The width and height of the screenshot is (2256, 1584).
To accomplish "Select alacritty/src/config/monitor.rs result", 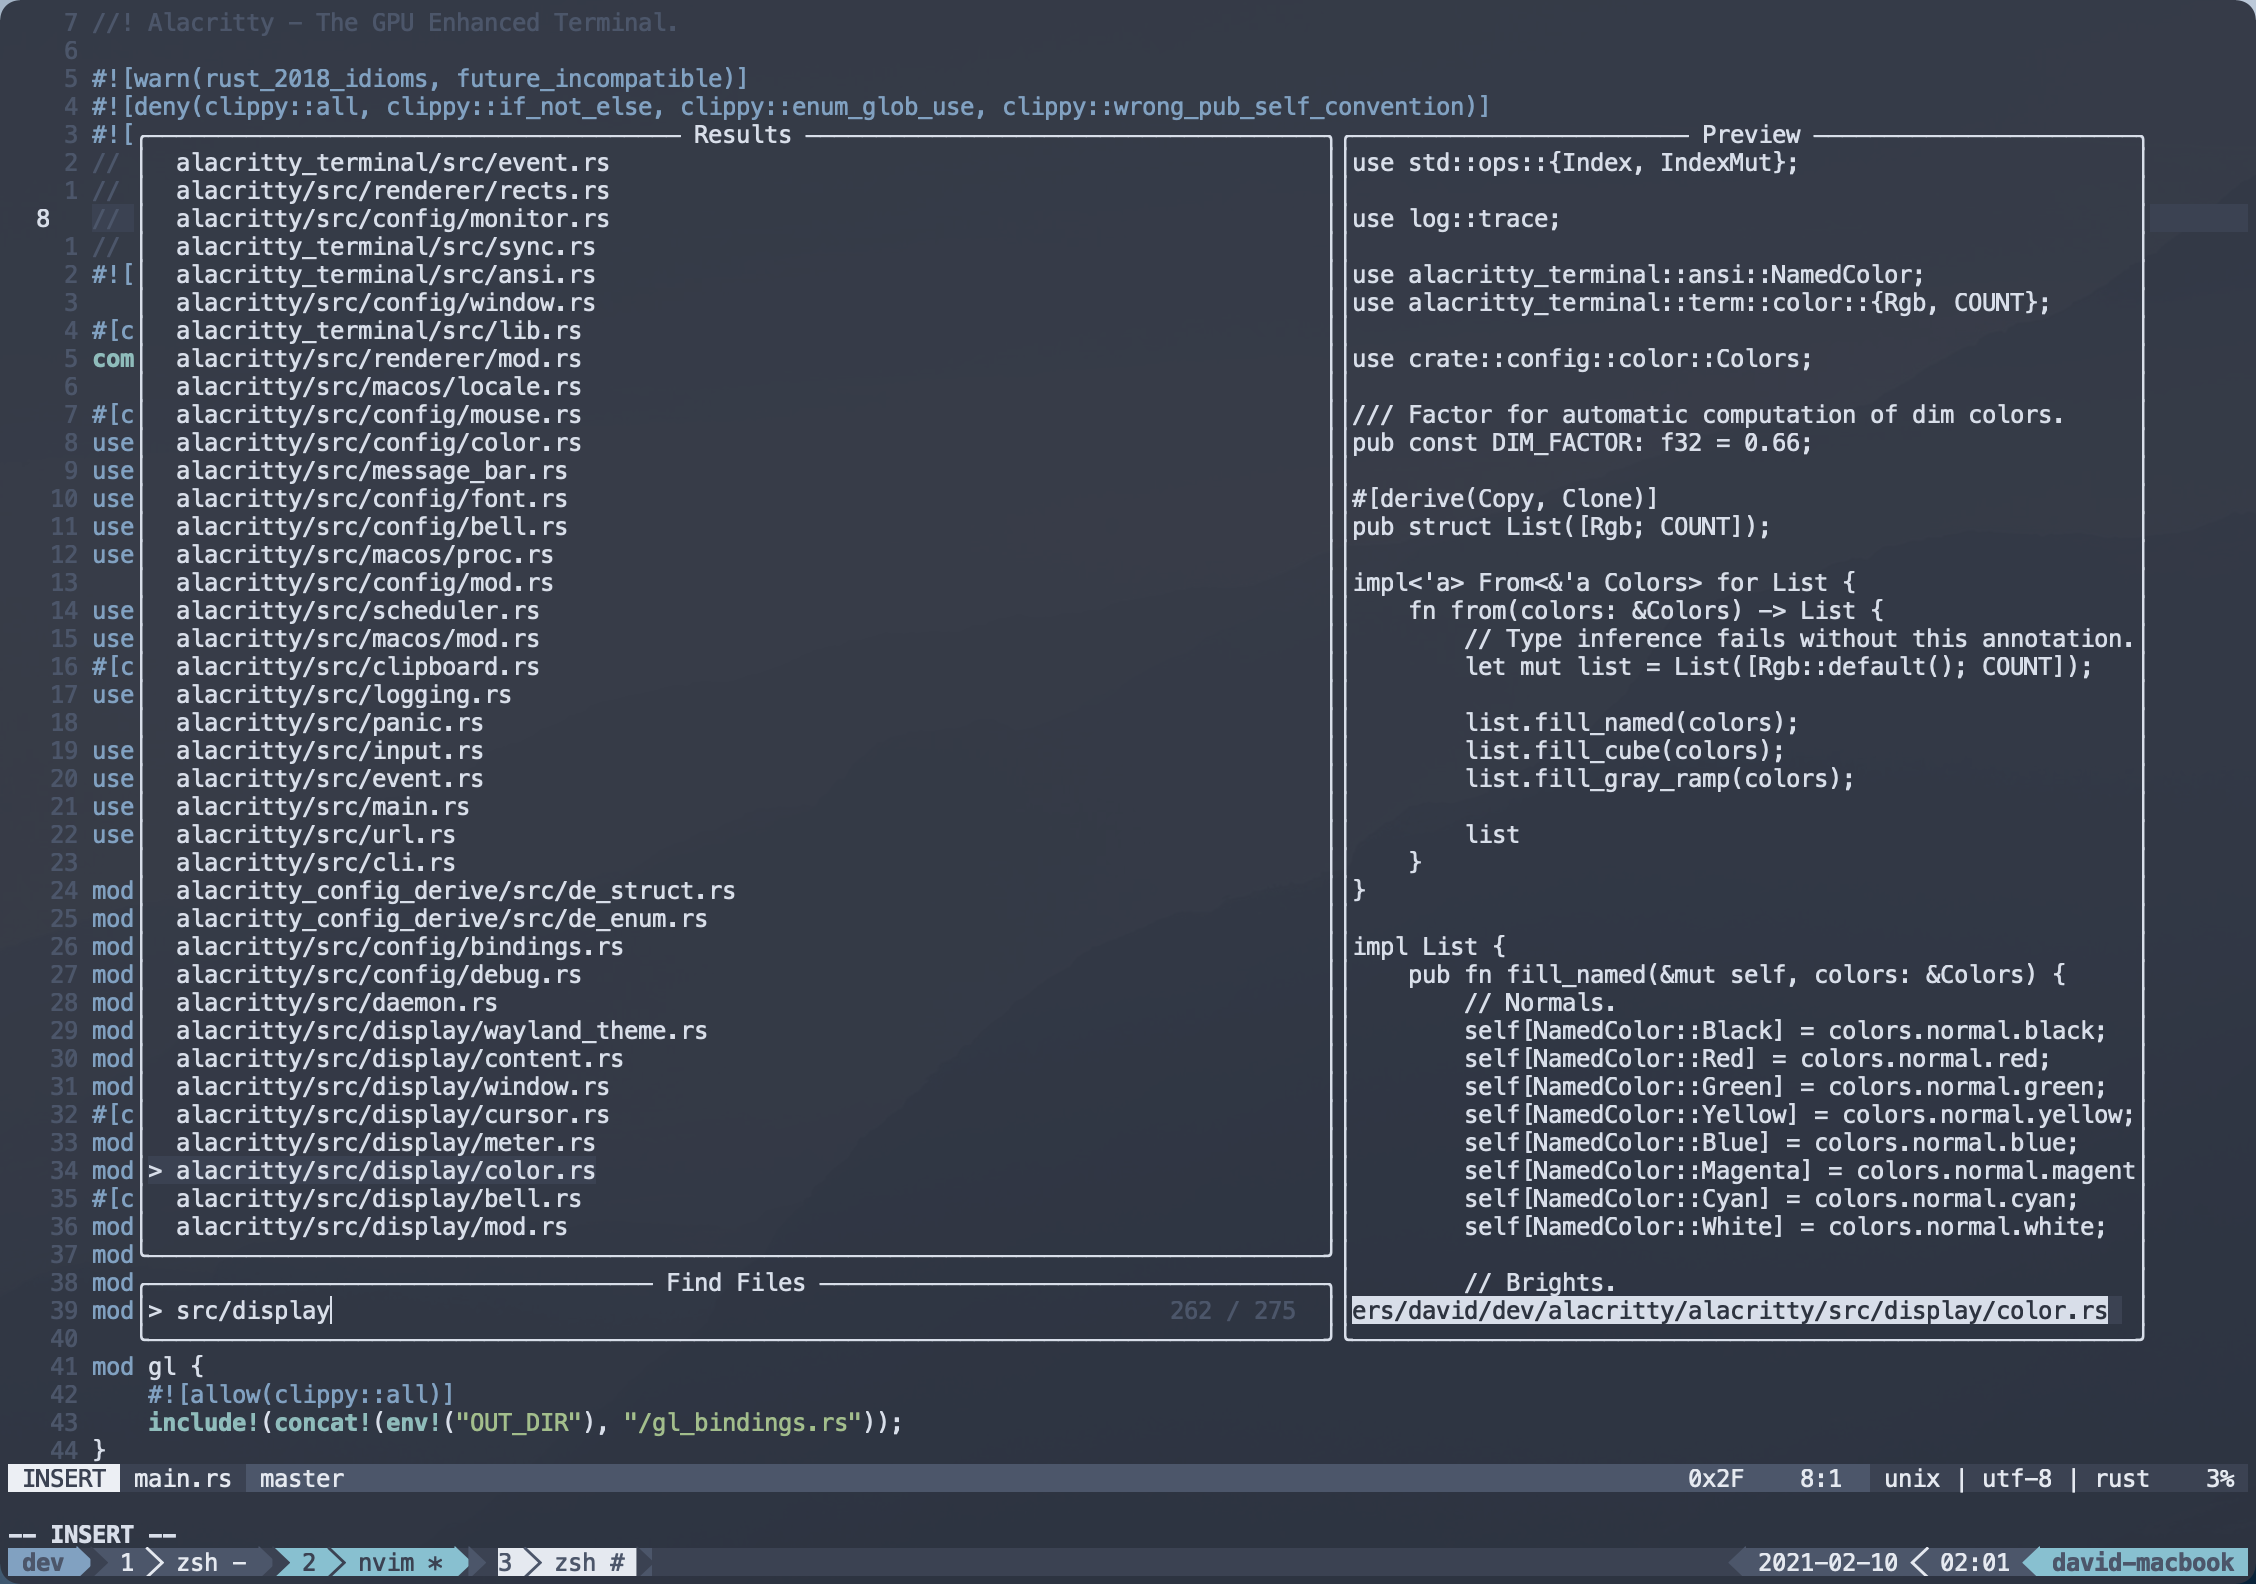I will (x=392, y=219).
